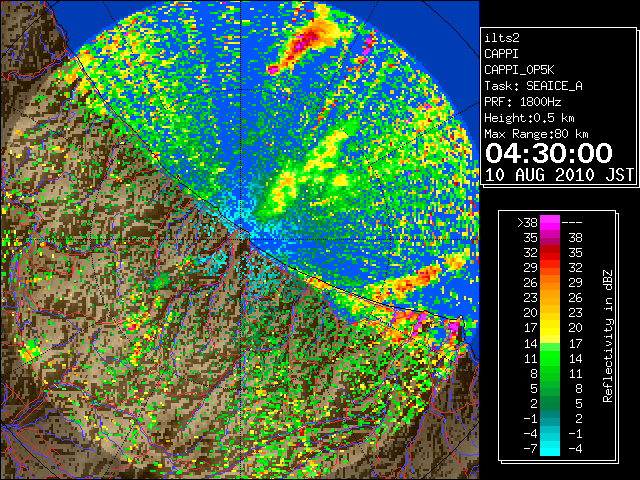Click the 'ilts2' label in info box
The width and height of the screenshot is (640, 480).
coord(502,38)
